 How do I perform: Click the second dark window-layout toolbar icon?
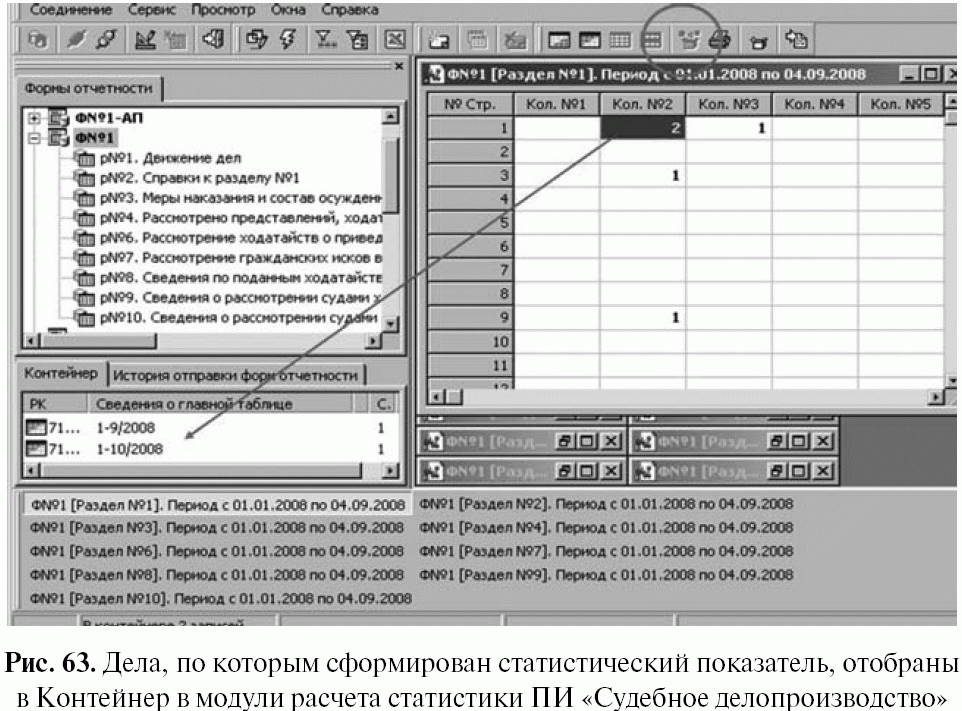click(589, 40)
